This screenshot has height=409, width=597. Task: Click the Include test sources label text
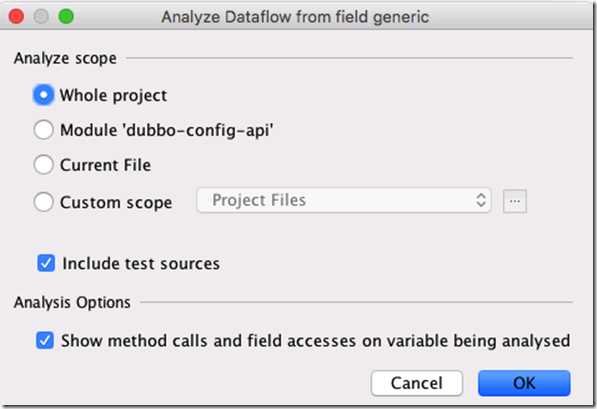coord(141,264)
